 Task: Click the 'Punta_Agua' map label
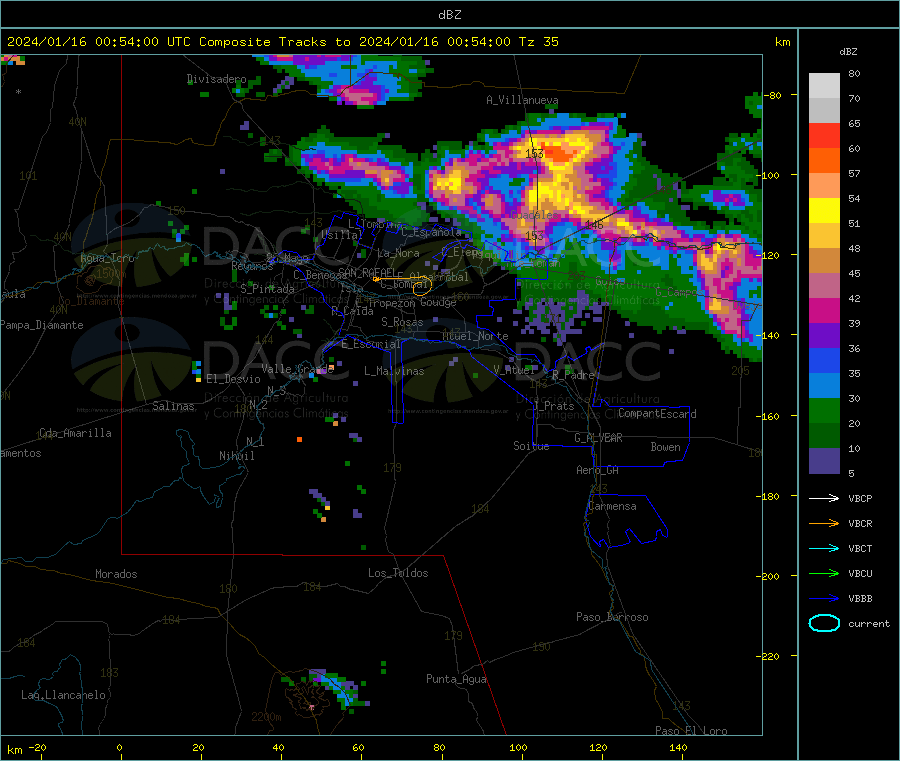pos(456,679)
